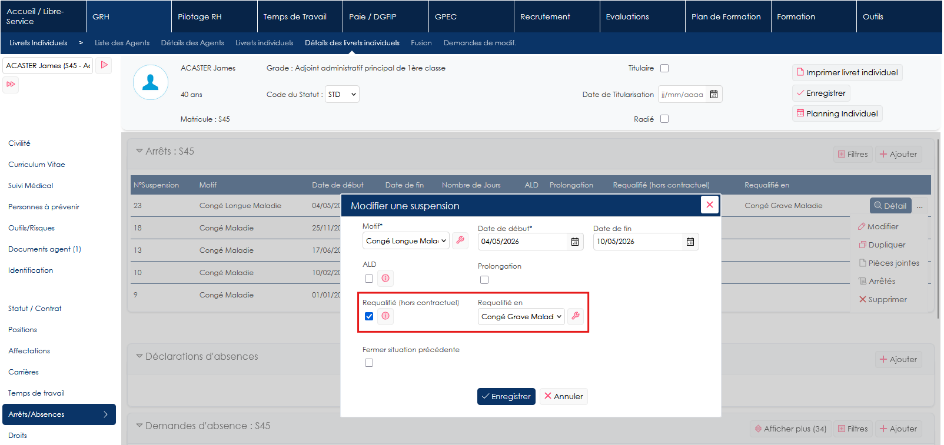Open the Temps de Travail menu
Image resolution: width=944 pixels, height=445 pixels.
tap(300, 17)
